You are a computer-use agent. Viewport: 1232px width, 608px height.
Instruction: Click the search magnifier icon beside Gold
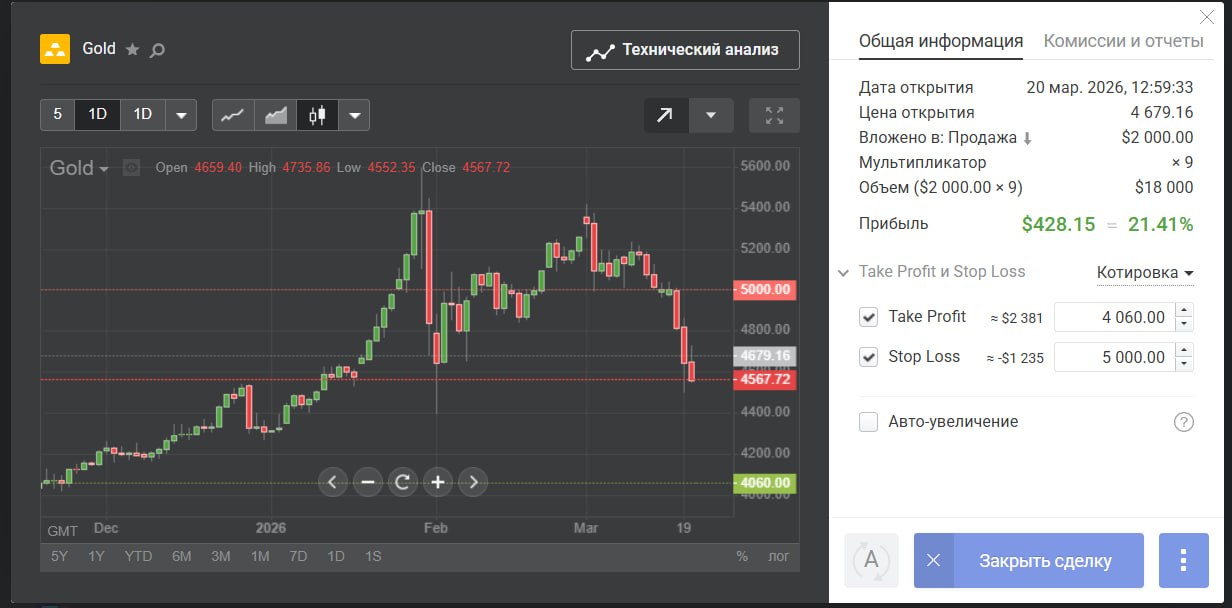tap(157, 49)
